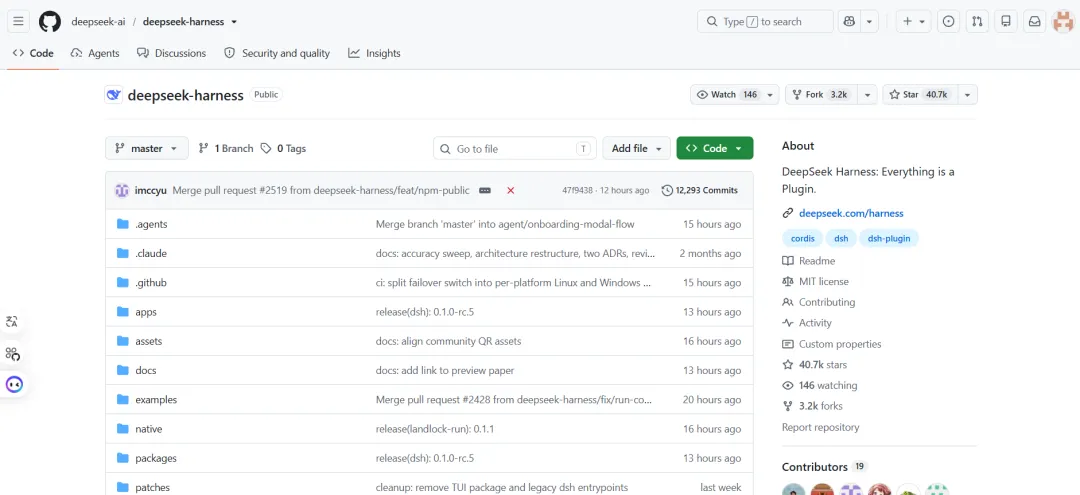Open the translate floating sidebar icon
Viewport: 1080px width, 495px height.
click(x=12, y=322)
